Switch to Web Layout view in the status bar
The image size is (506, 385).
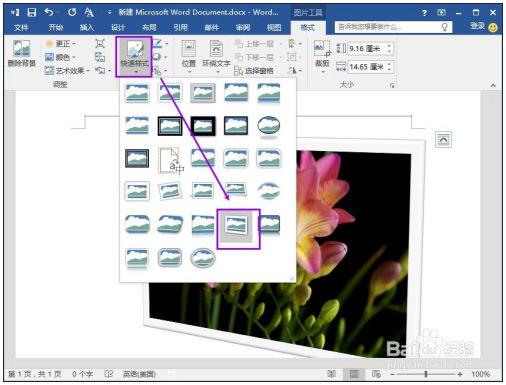(376, 374)
